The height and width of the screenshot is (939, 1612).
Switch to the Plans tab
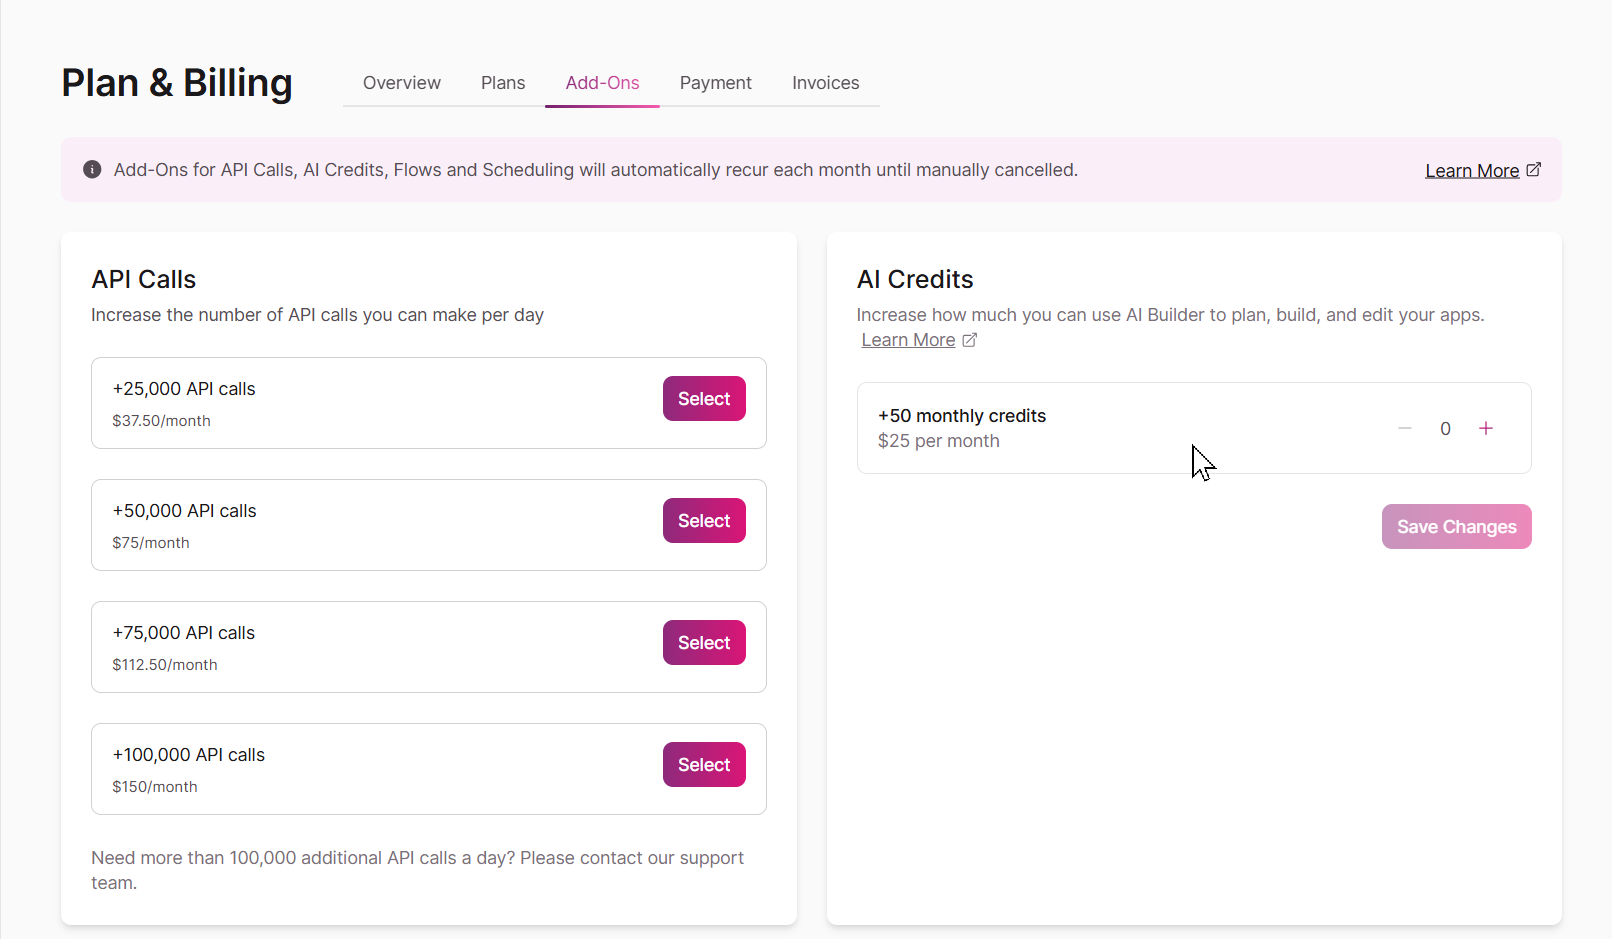(503, 83)
